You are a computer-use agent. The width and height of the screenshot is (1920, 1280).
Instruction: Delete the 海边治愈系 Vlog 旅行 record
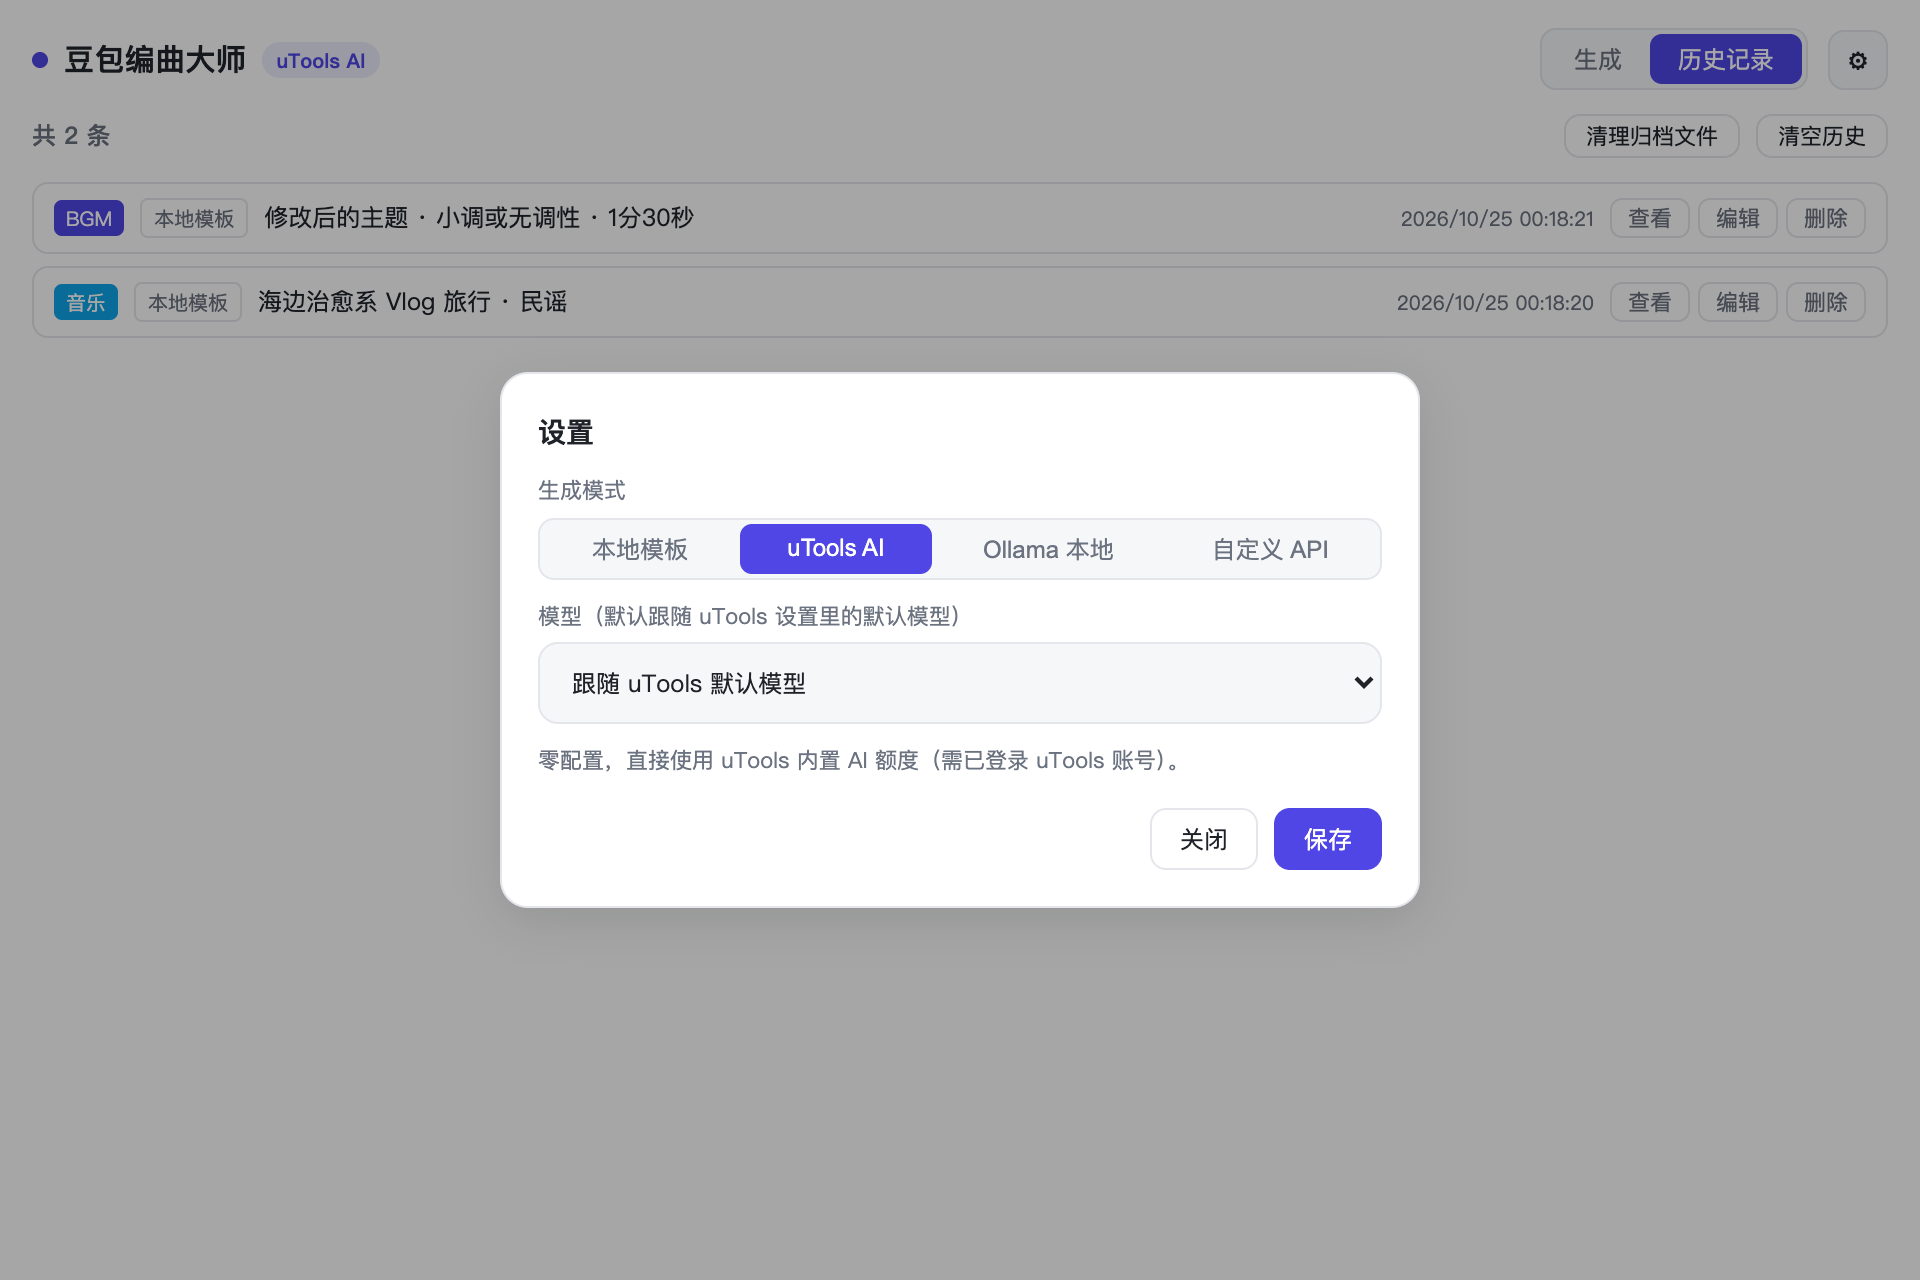pyautogui.click(x=1825, y=302)
